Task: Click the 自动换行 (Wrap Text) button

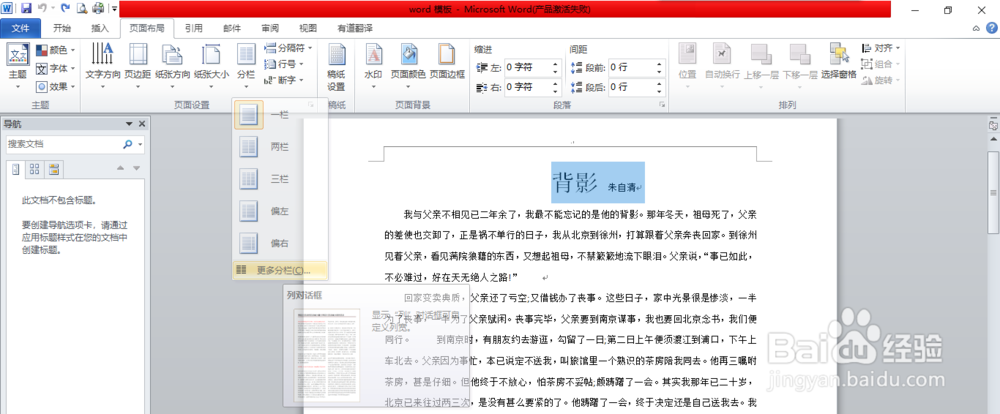Action: [723, 66]
